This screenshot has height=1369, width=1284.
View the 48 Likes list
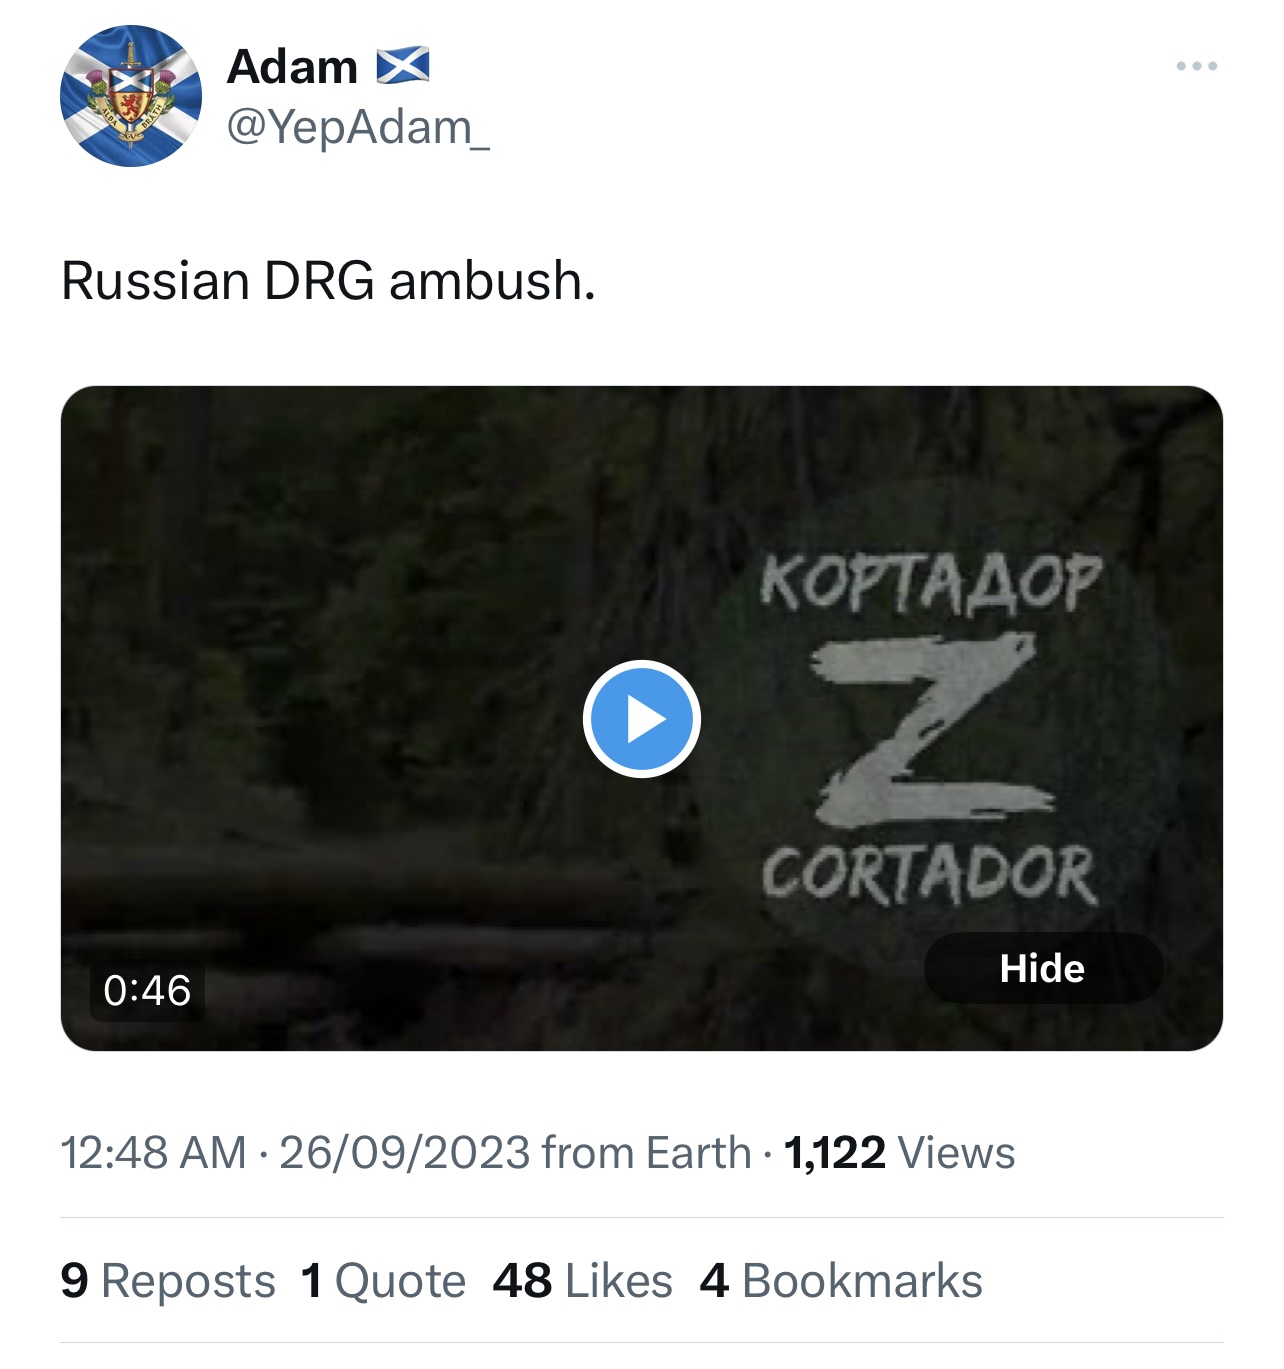point(583,1281)
